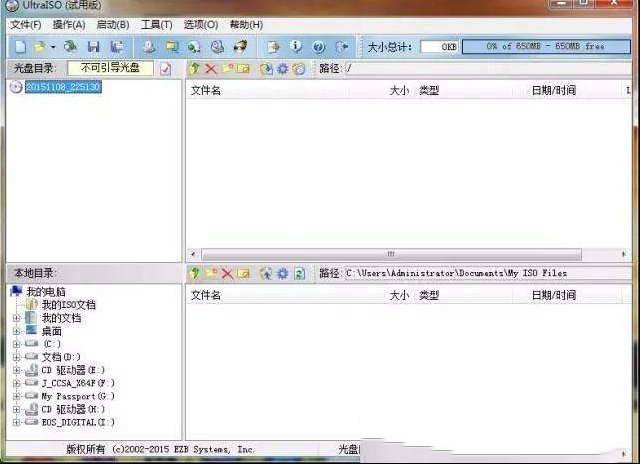Sort the image pane by 文件名 column
Viewport: 640px width, 464px height.
point(206,90)
